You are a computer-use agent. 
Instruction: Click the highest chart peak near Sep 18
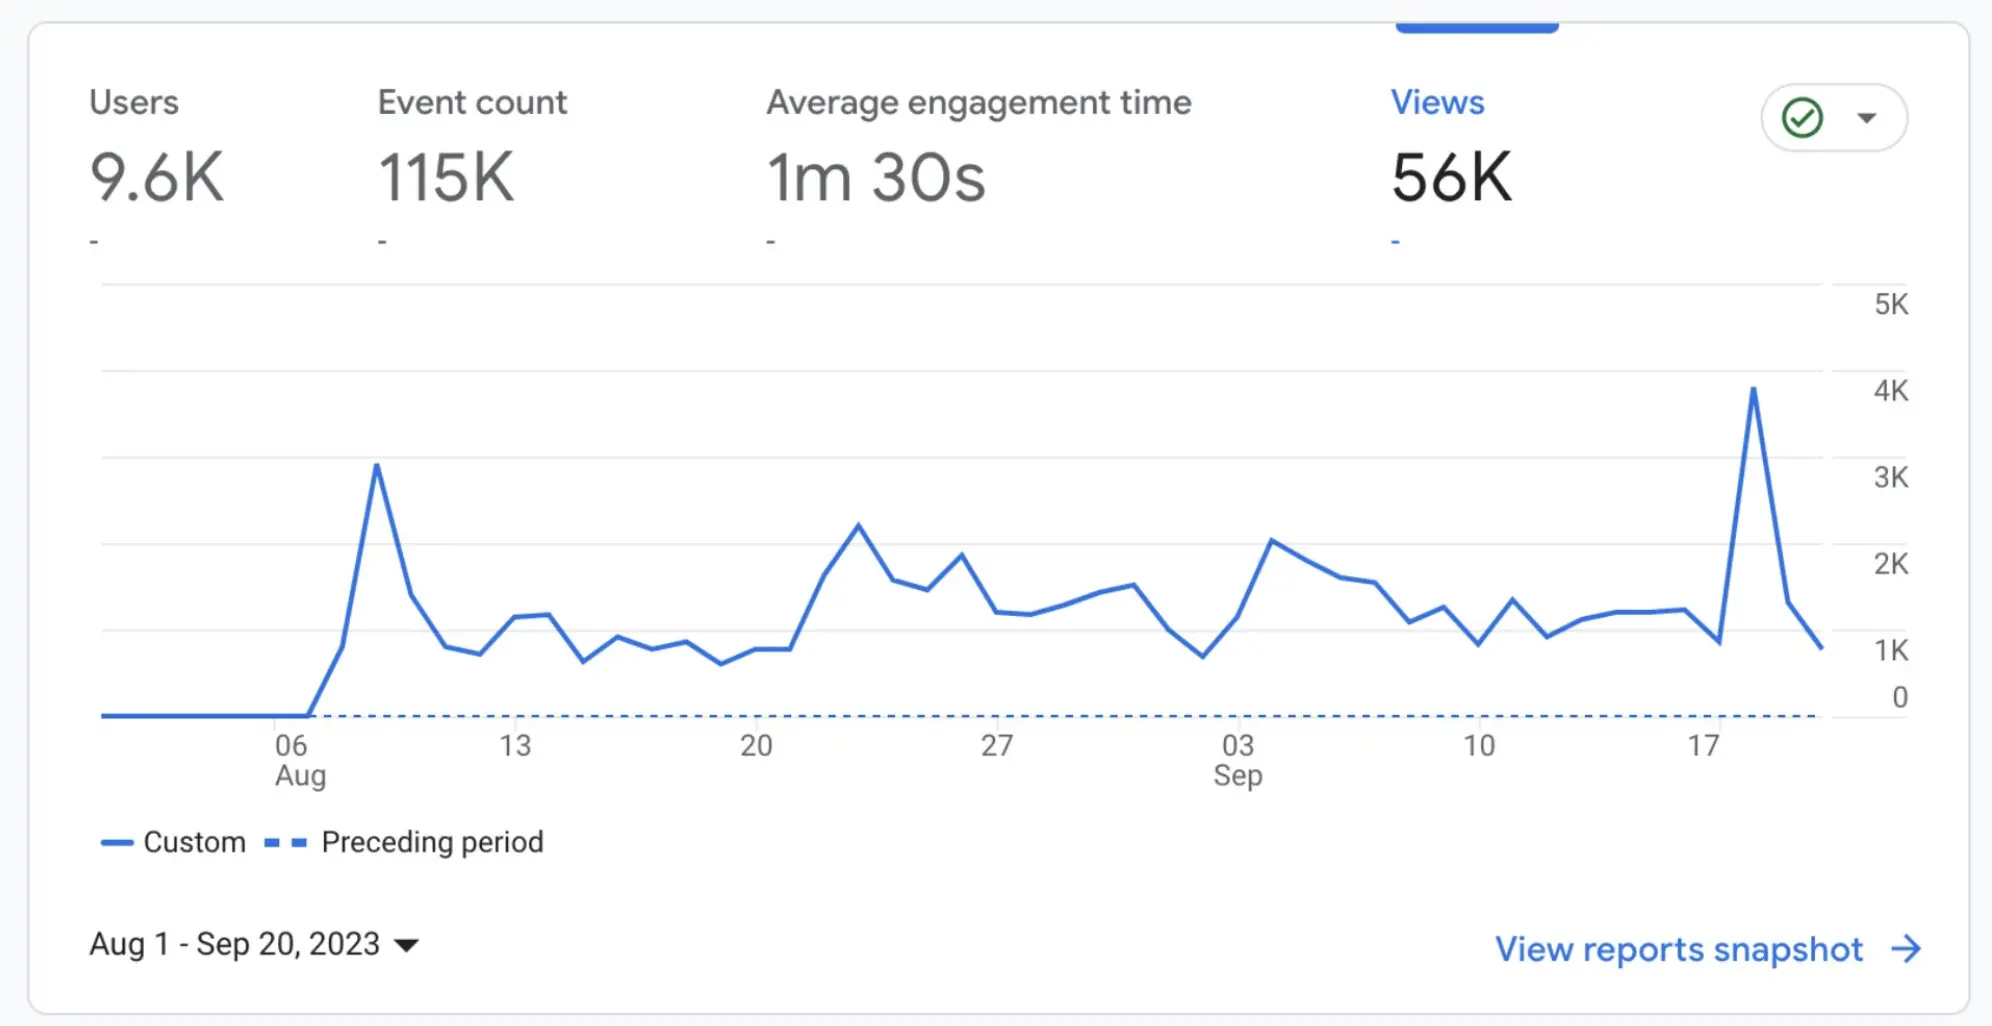(x=1753, y=389)
